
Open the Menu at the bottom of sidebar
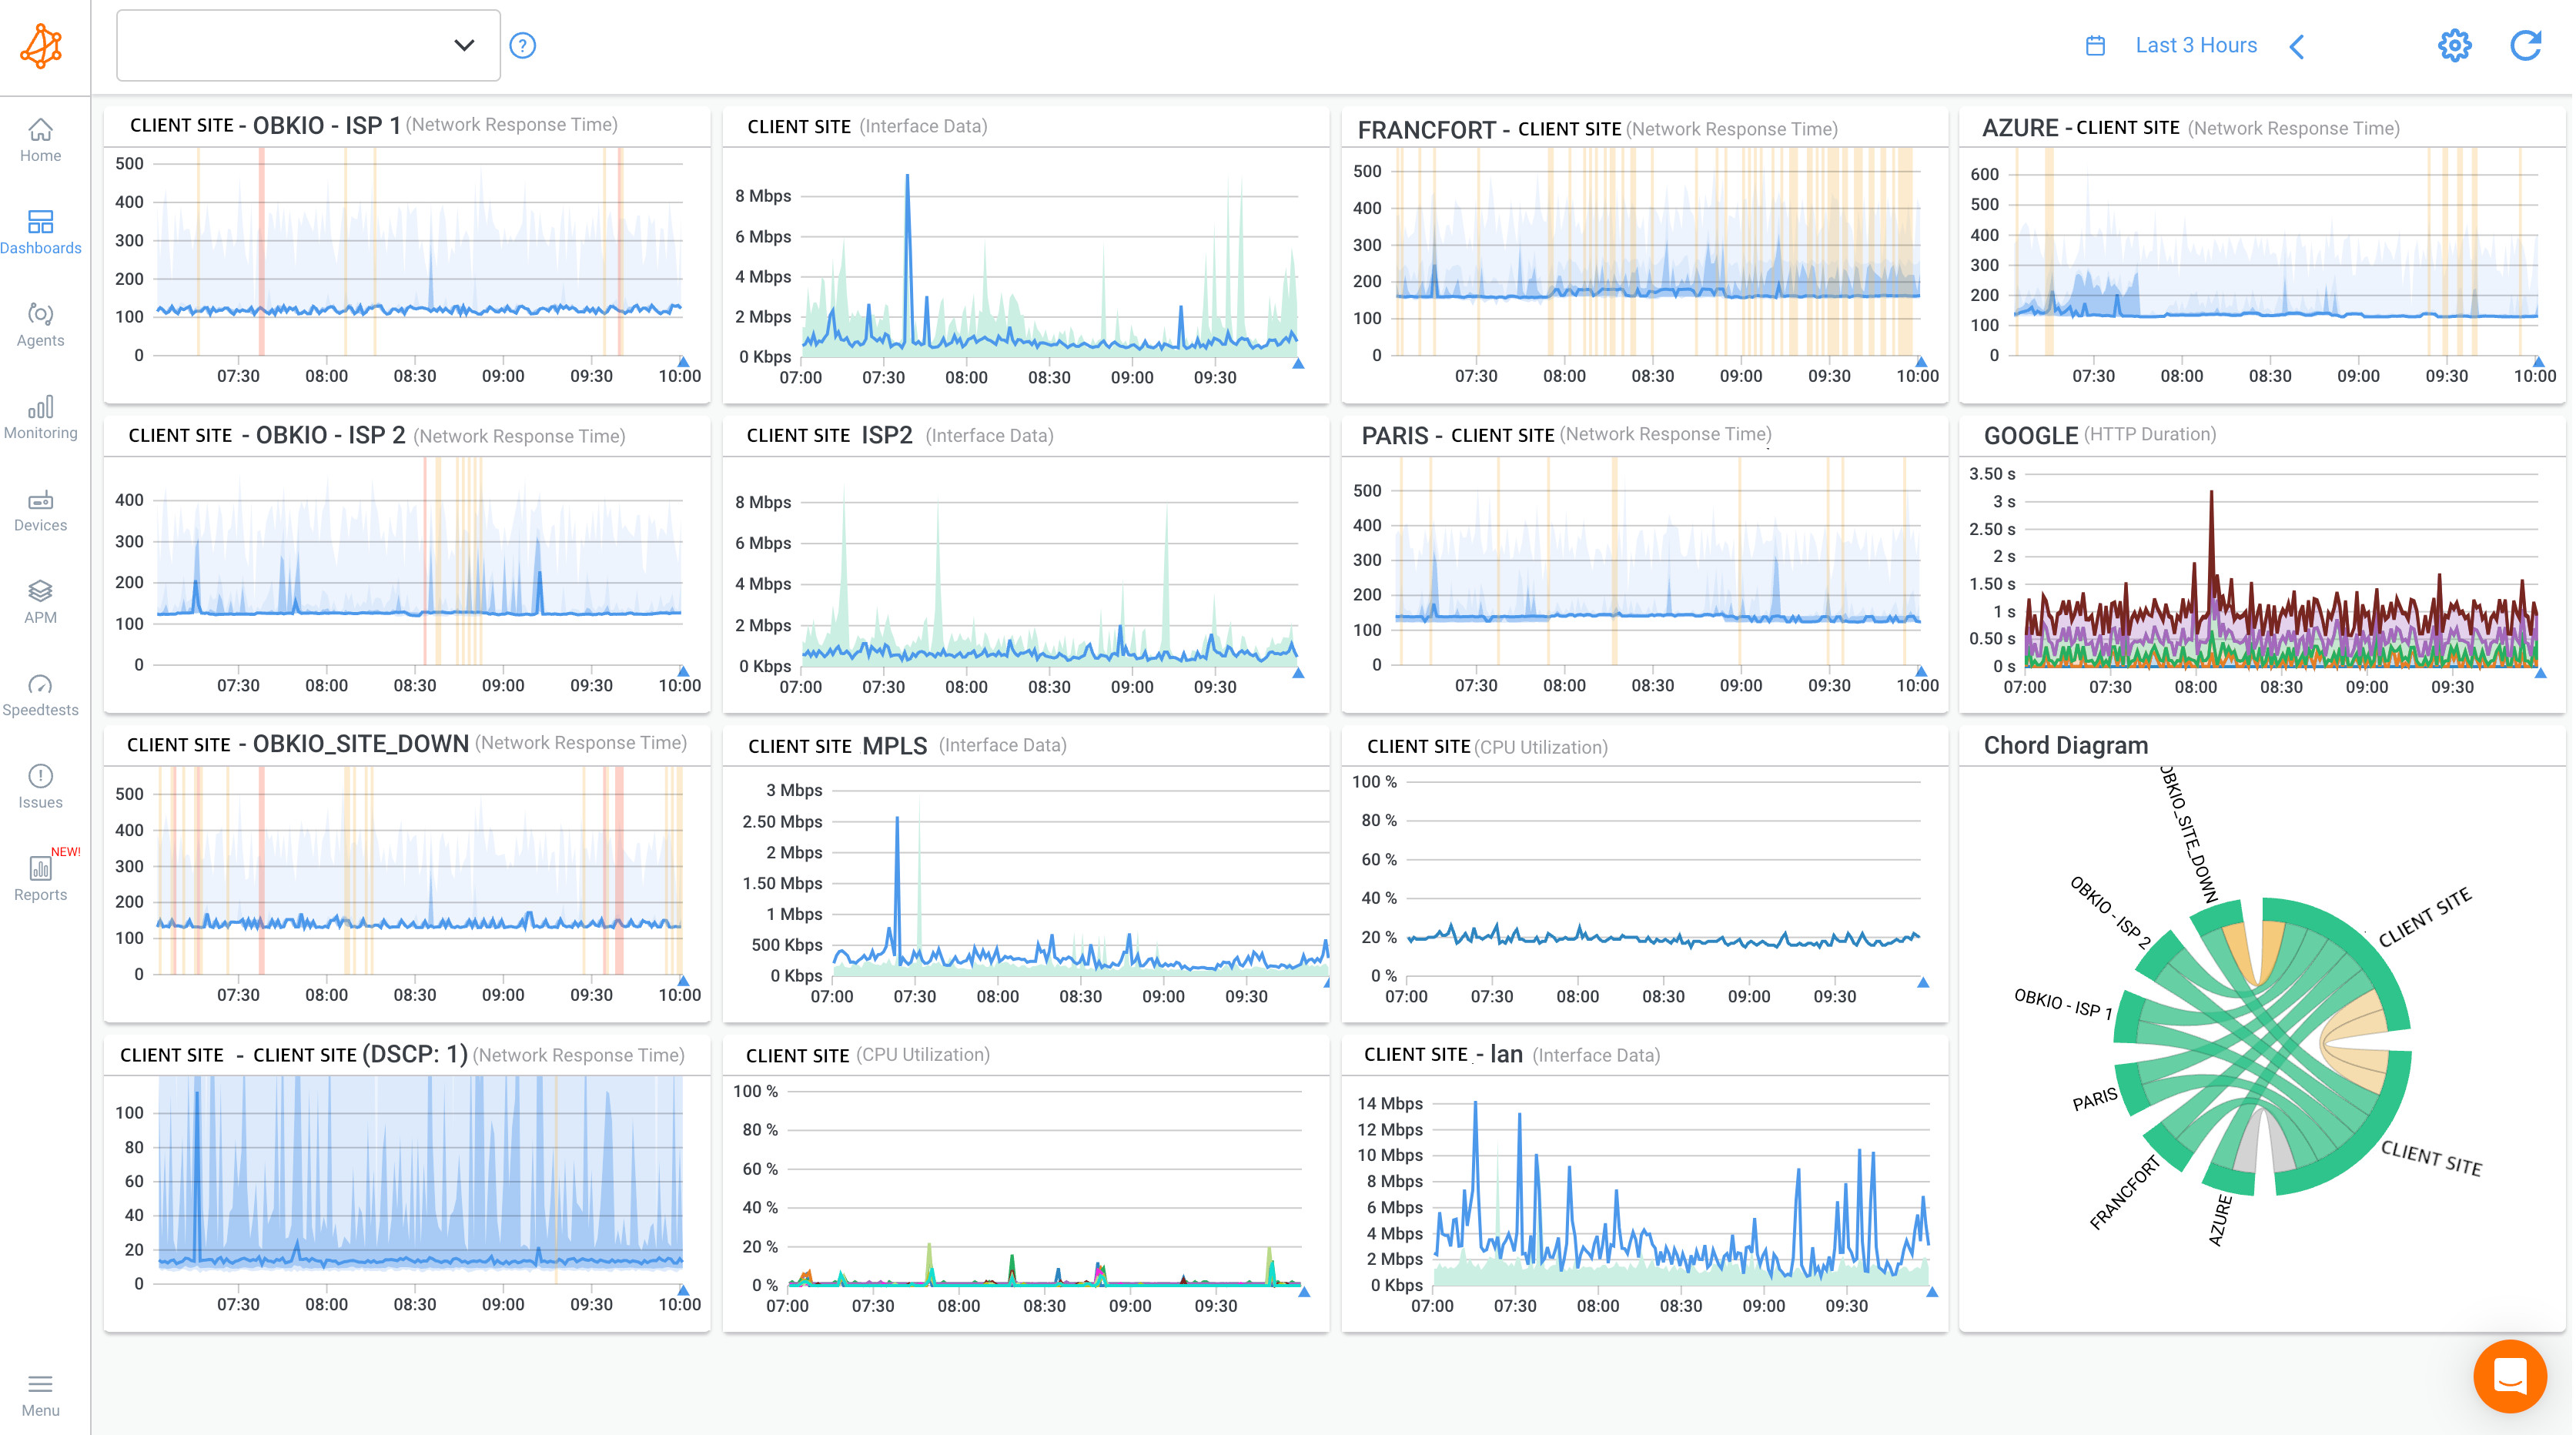tap(40, 1393)
